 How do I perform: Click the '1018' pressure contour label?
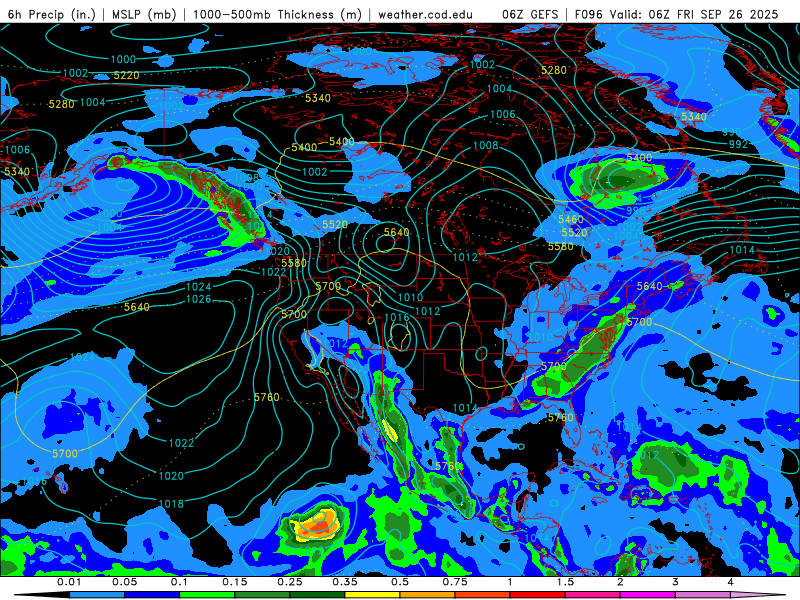click(x=171, y=504)
